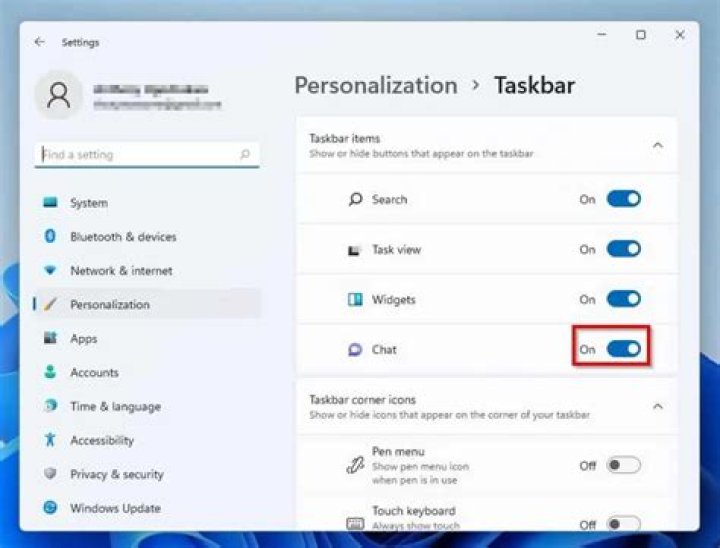Turn off the Task view toggle
The width and height of the screenshot is (720, 548).
[x=623, y=249]
